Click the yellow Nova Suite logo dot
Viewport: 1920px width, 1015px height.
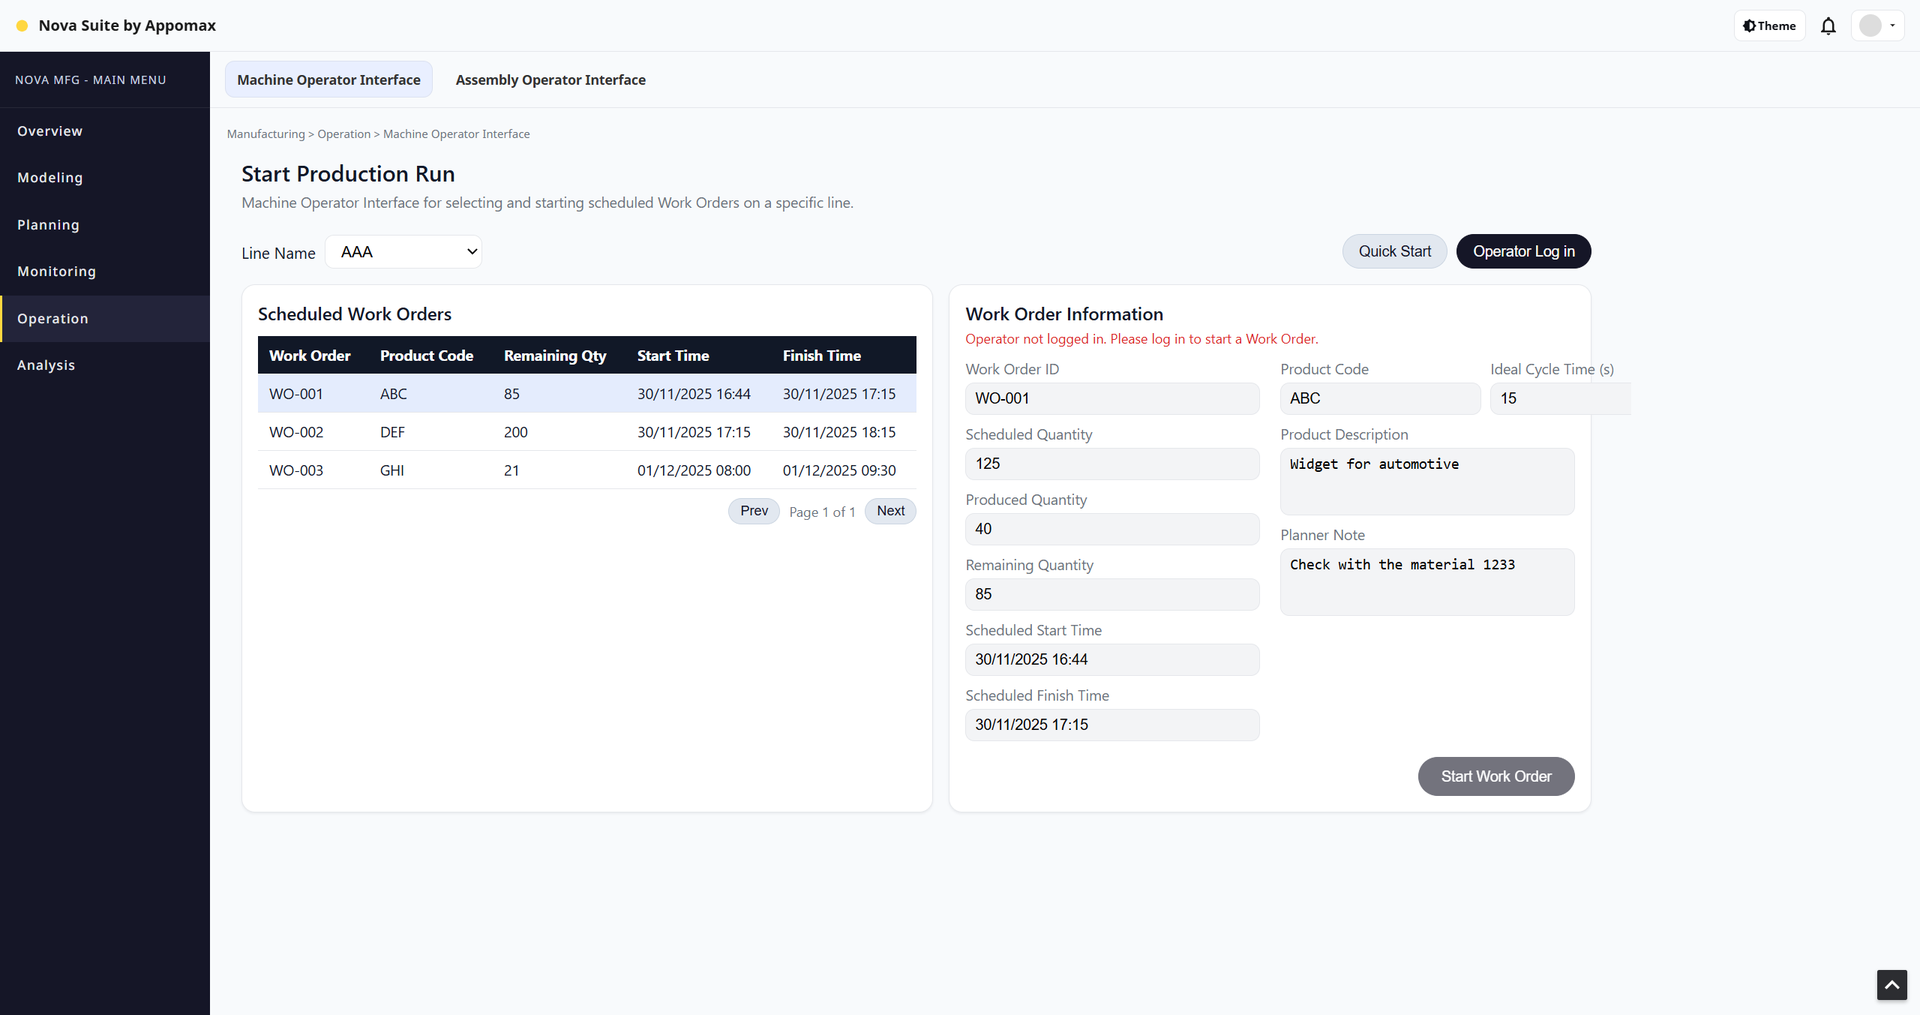[22, 26]
